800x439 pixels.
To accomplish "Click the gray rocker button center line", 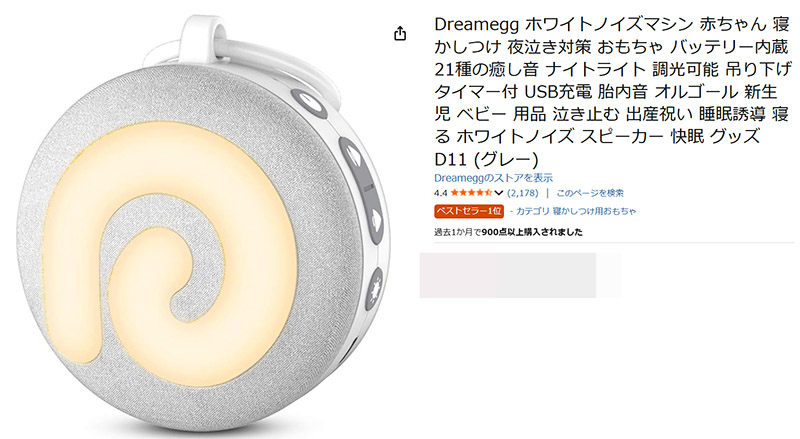I will coord(368,187).
